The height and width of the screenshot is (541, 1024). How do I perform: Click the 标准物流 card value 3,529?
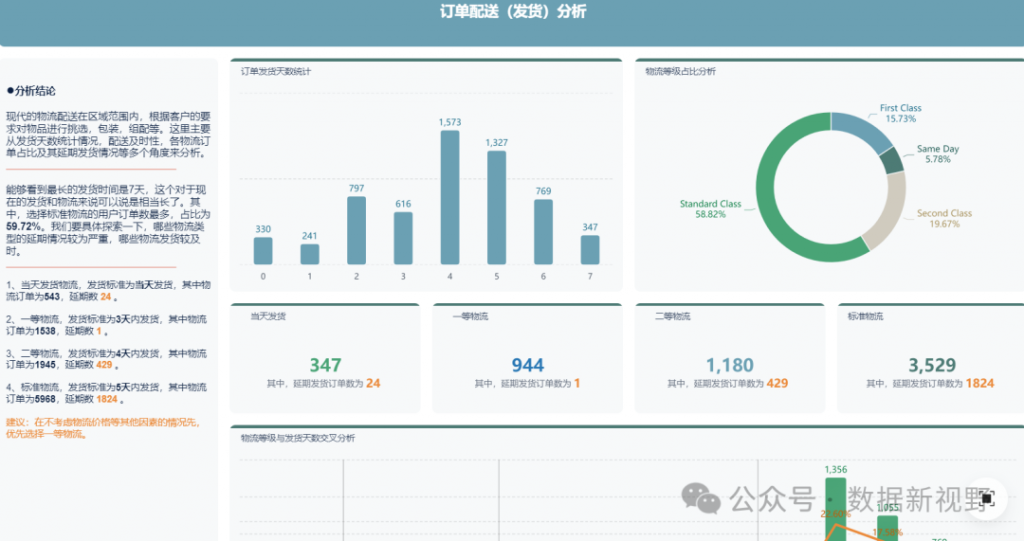pyautogui.click(x=932, y=366)
